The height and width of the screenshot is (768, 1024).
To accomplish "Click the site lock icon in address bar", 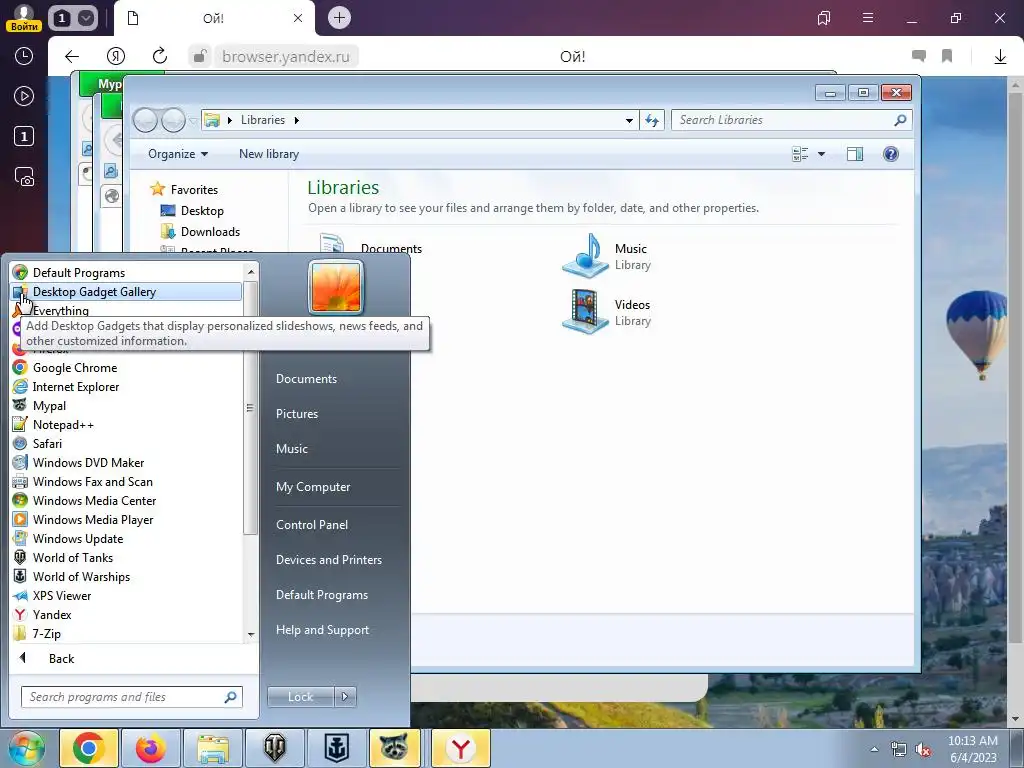I will coord(200,56).
